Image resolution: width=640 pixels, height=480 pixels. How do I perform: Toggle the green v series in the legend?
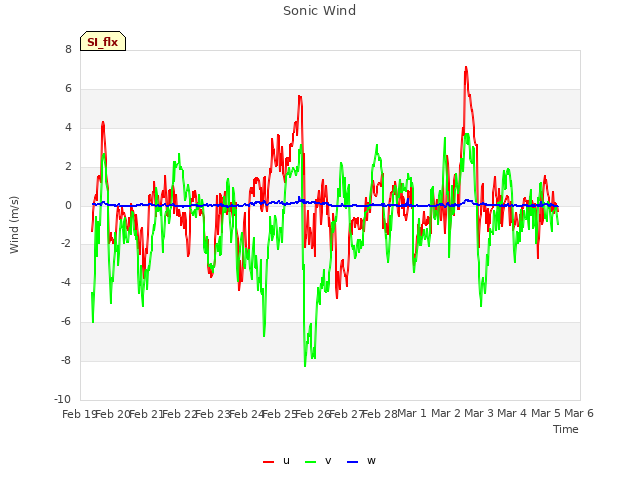pyautogui.click(x=318, y=461)
